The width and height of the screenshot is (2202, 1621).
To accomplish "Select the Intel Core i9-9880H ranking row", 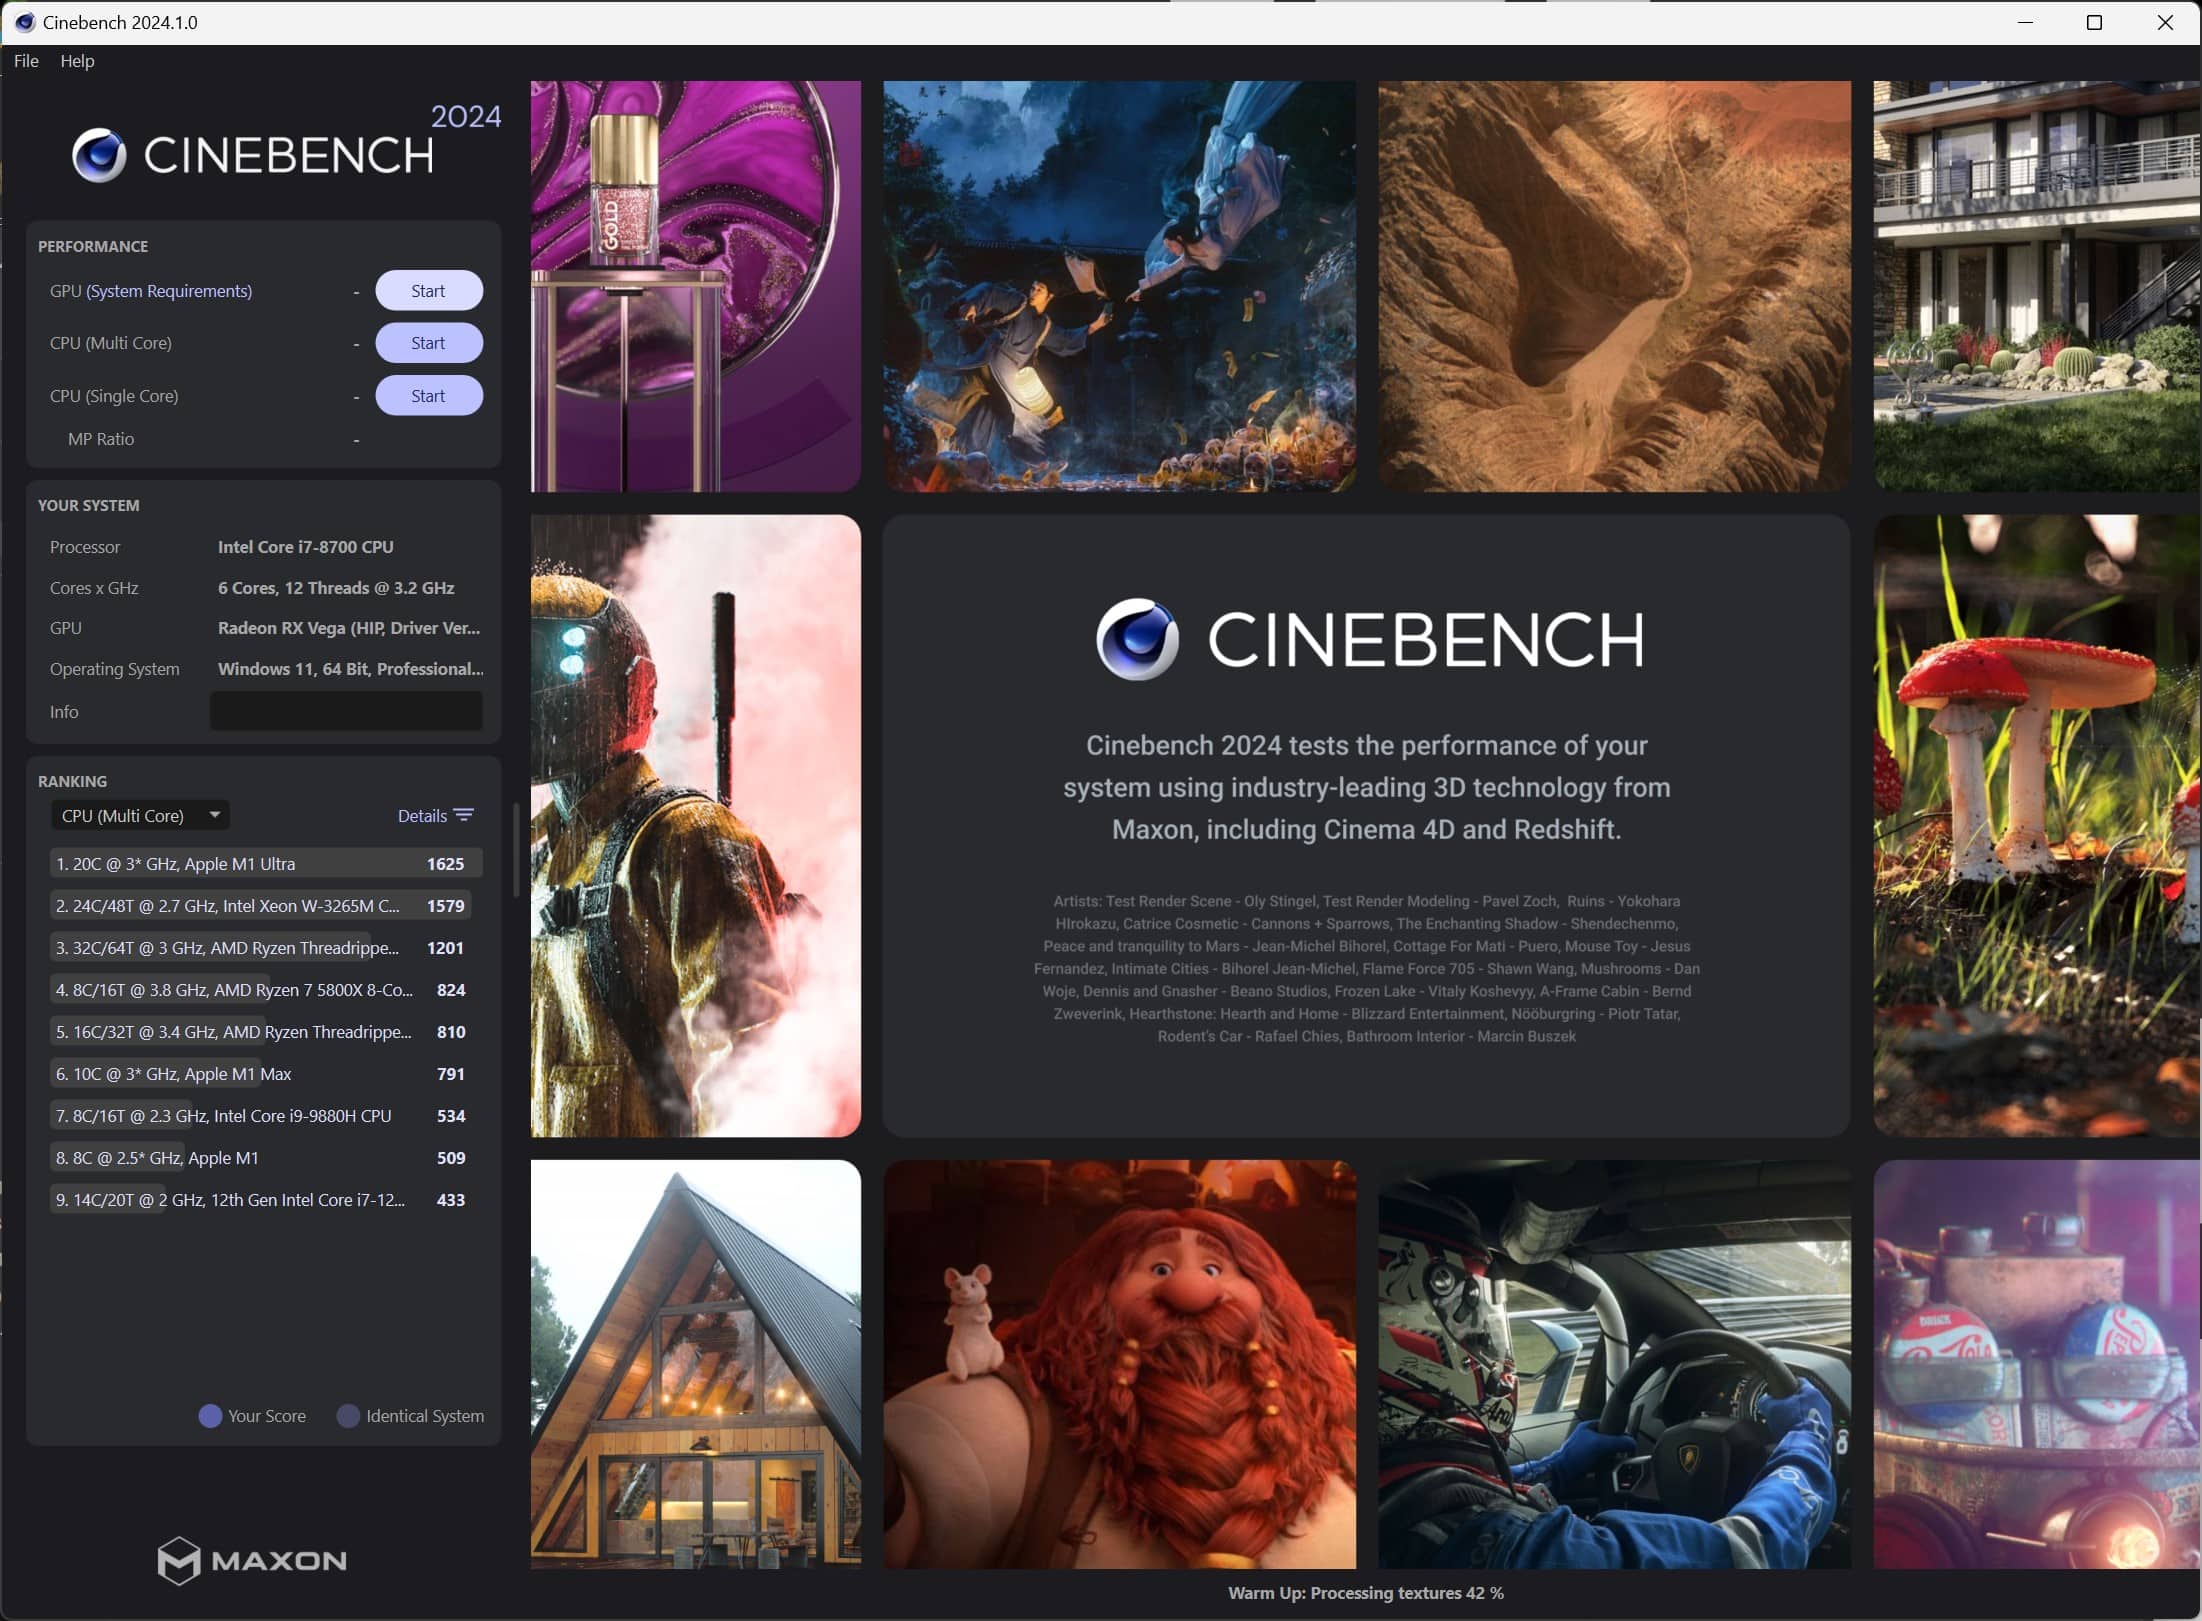I will click(x=266, y=1116).
